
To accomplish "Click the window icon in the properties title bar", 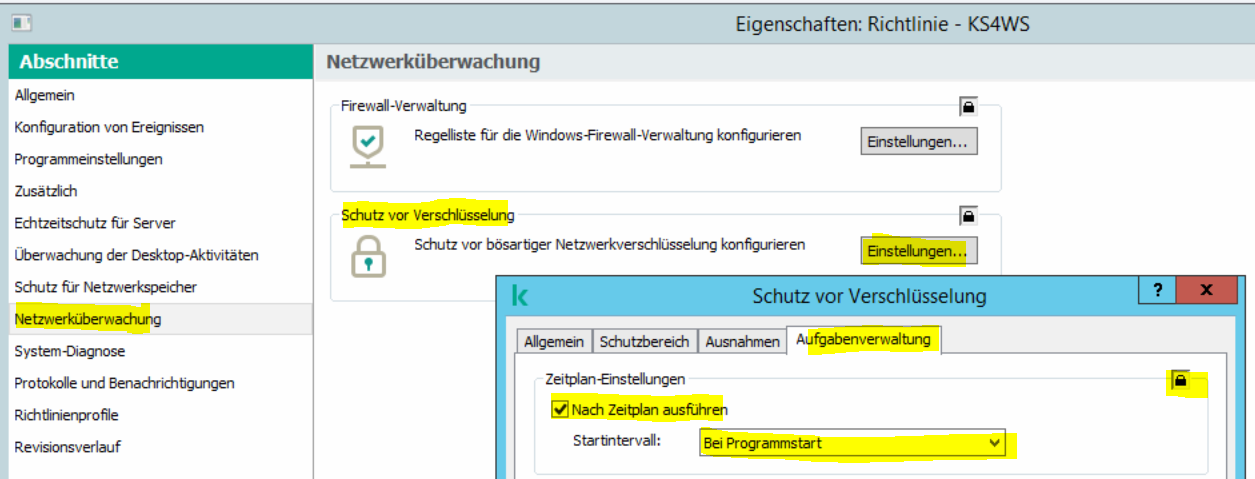I will (21, 21).
